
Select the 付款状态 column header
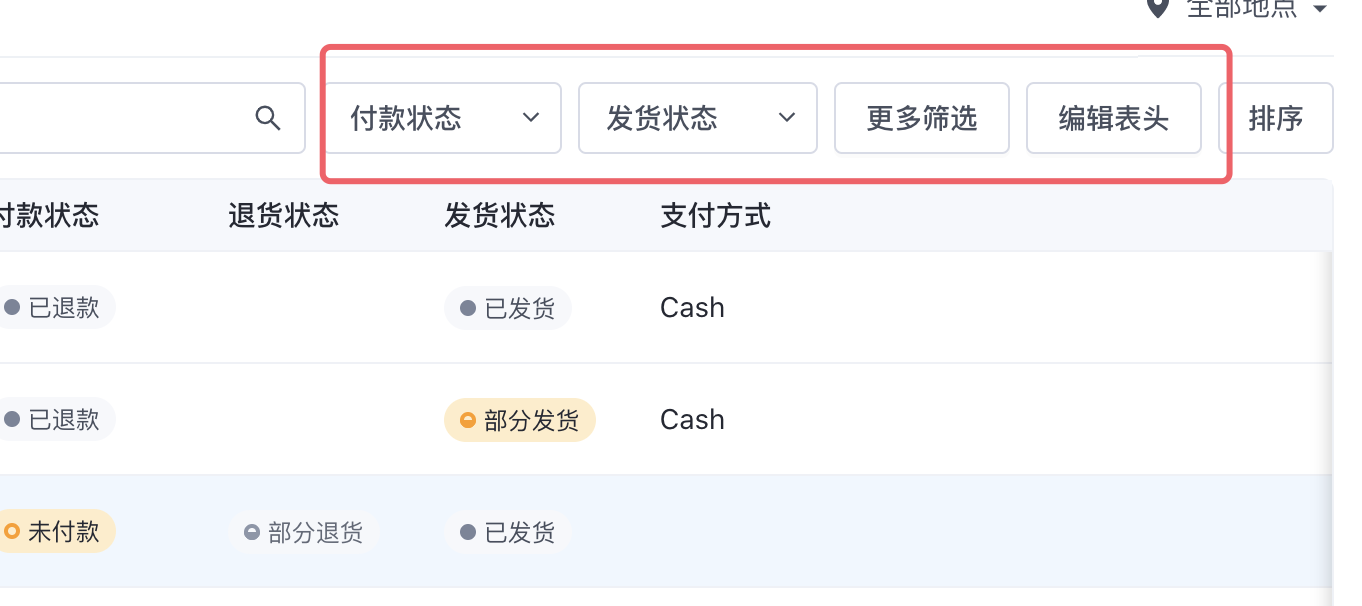(50, 215)
